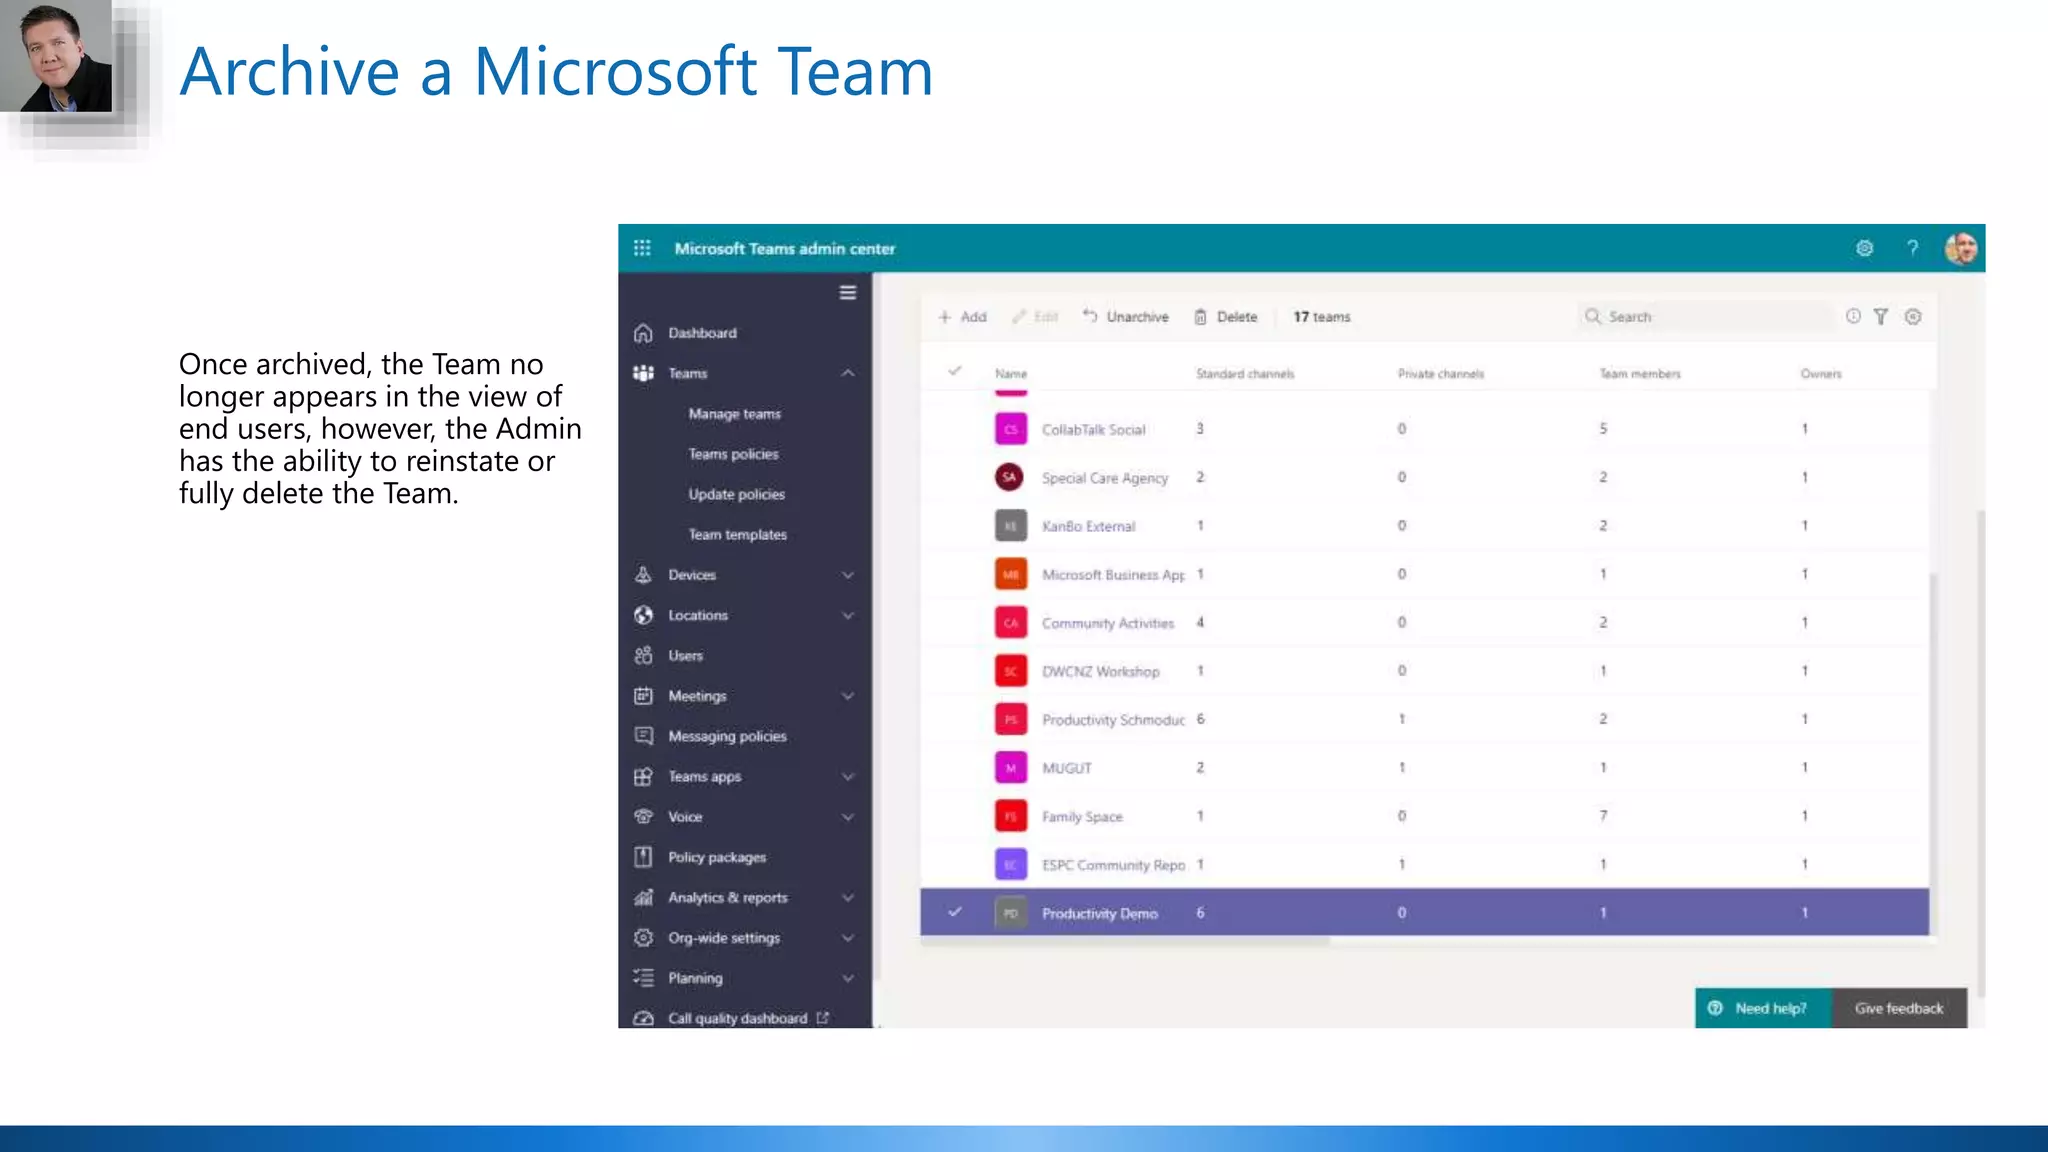The height and width of the screenshot is (1152, 2048).
Task: Open the filter funnel icon
Action: (x=1881, y=317)
